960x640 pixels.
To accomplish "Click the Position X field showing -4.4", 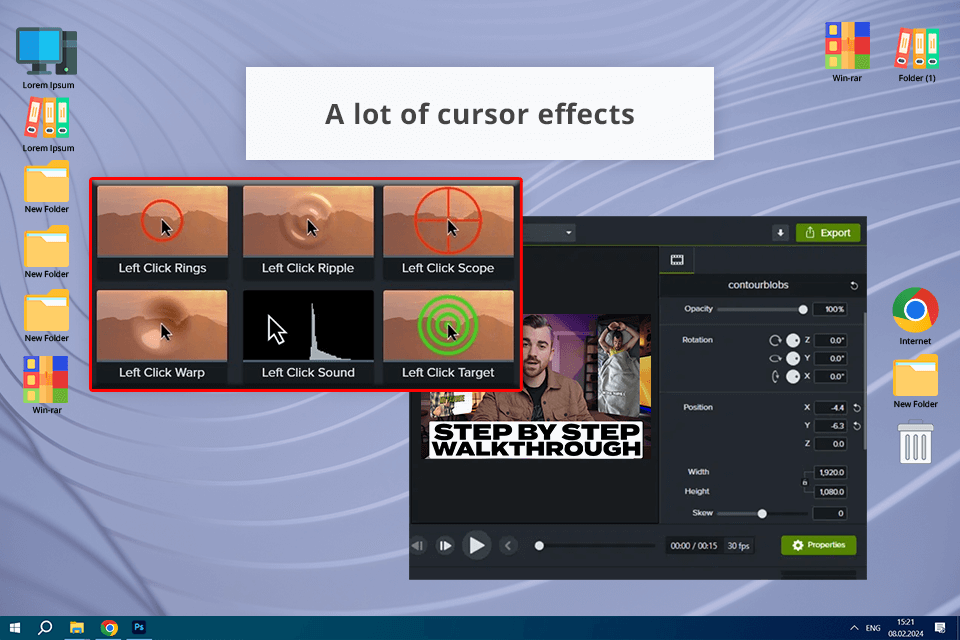I will (x=830, y=408).
